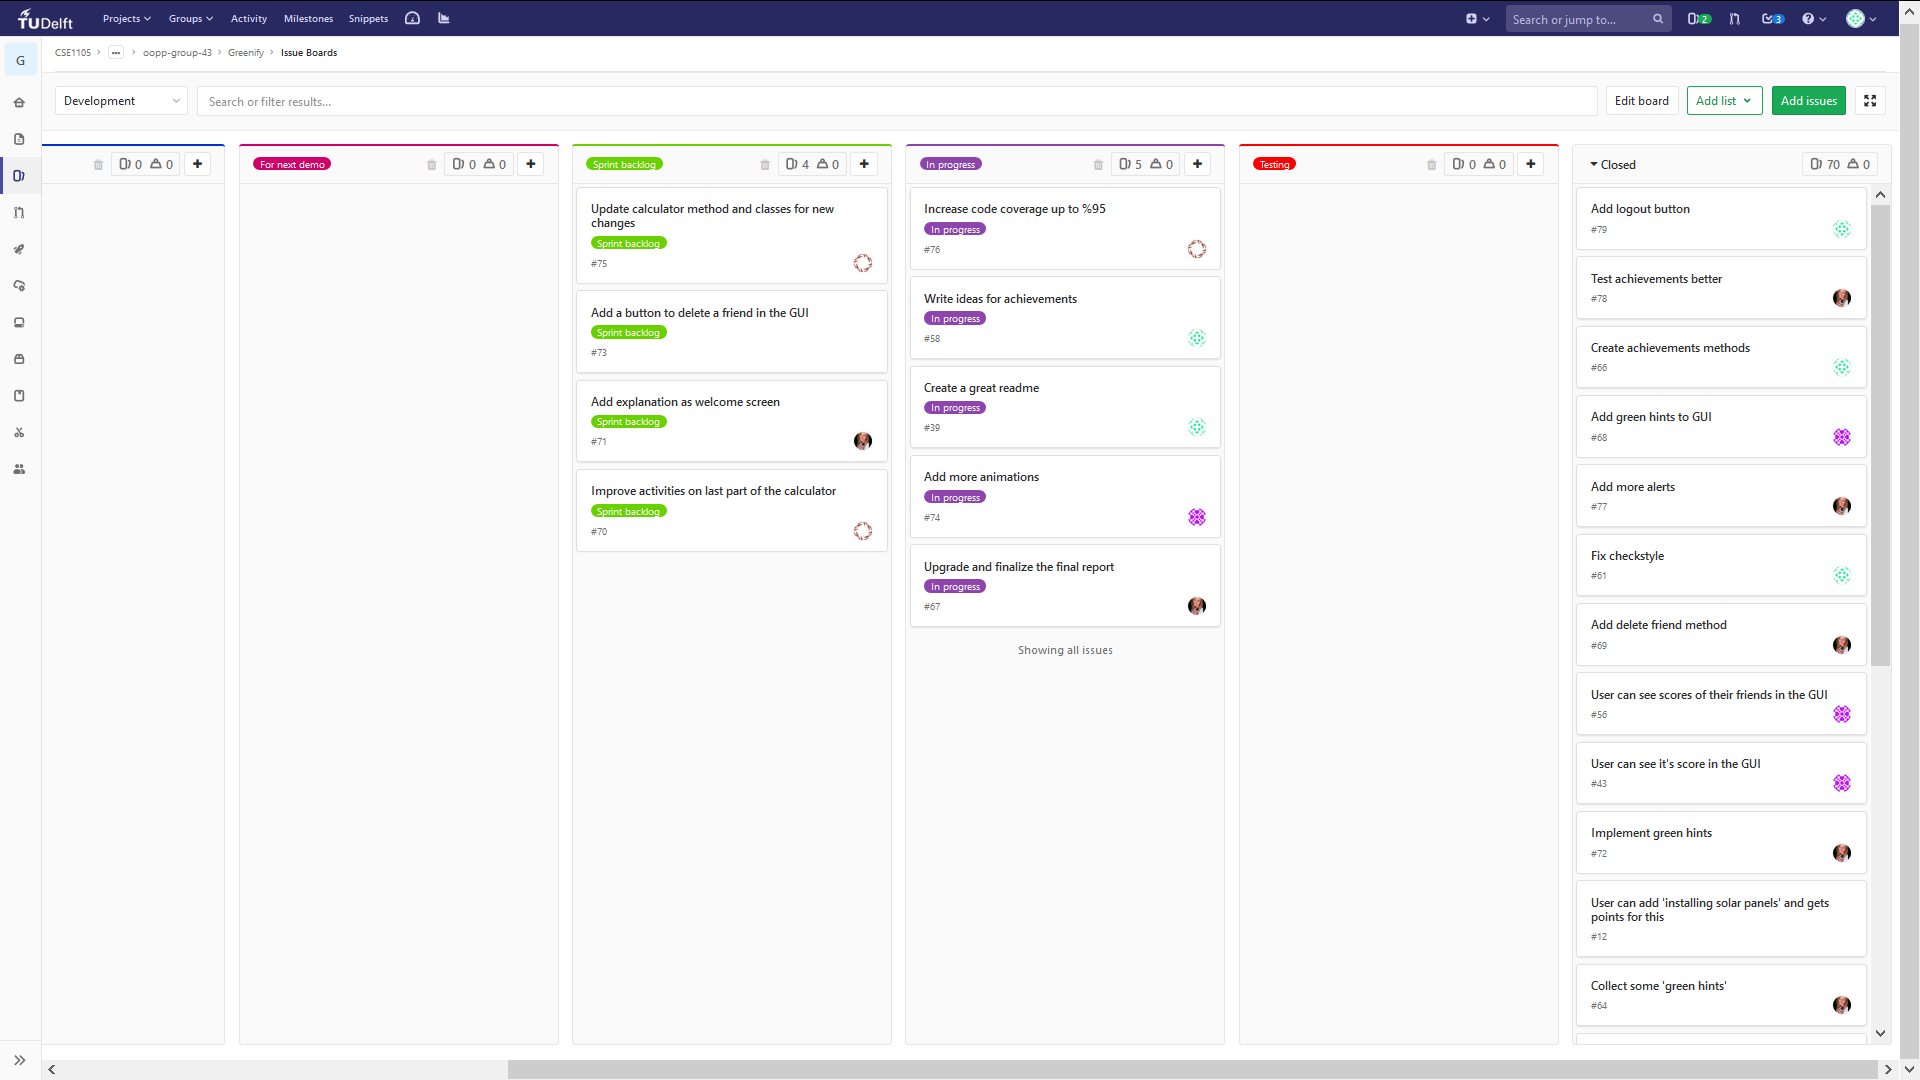Expand the collapsed left sidebar

[x=19, y=1060]
